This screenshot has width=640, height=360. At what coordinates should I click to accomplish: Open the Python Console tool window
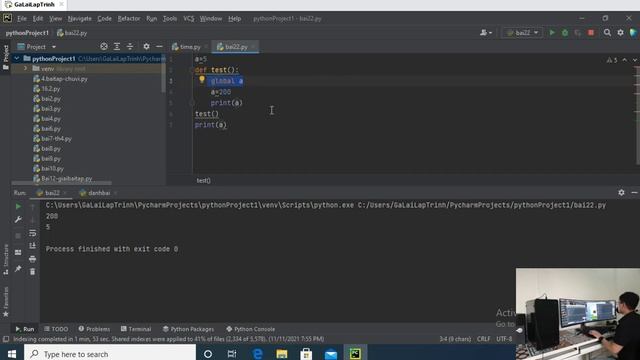point(250,329)
